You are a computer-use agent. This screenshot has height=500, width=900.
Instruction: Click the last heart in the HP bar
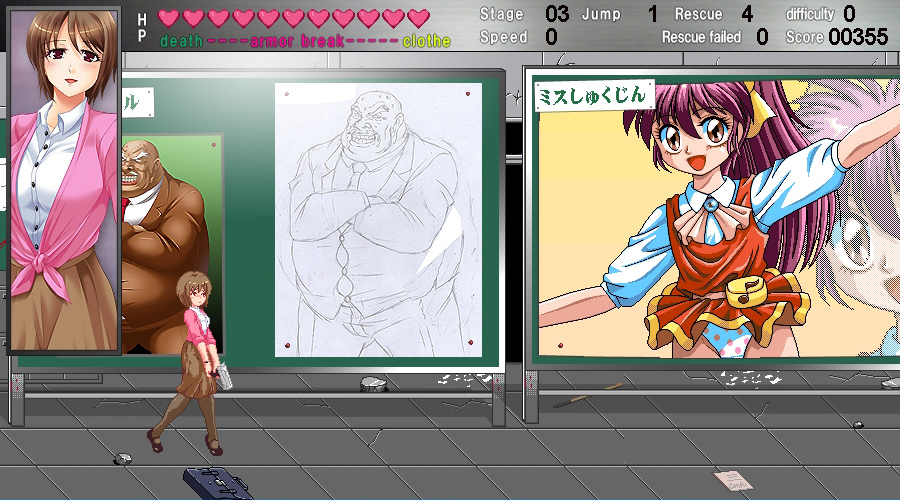pos(418,17)
